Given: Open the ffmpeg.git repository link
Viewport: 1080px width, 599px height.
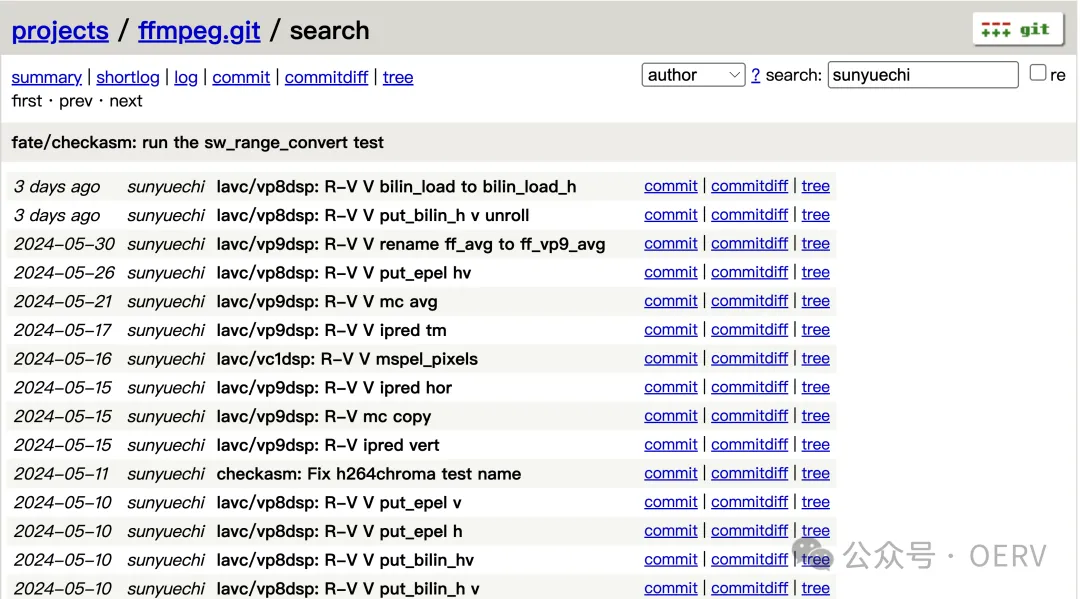Looking at the screenshot, I should pyautogui.click(x=199, y=31).
